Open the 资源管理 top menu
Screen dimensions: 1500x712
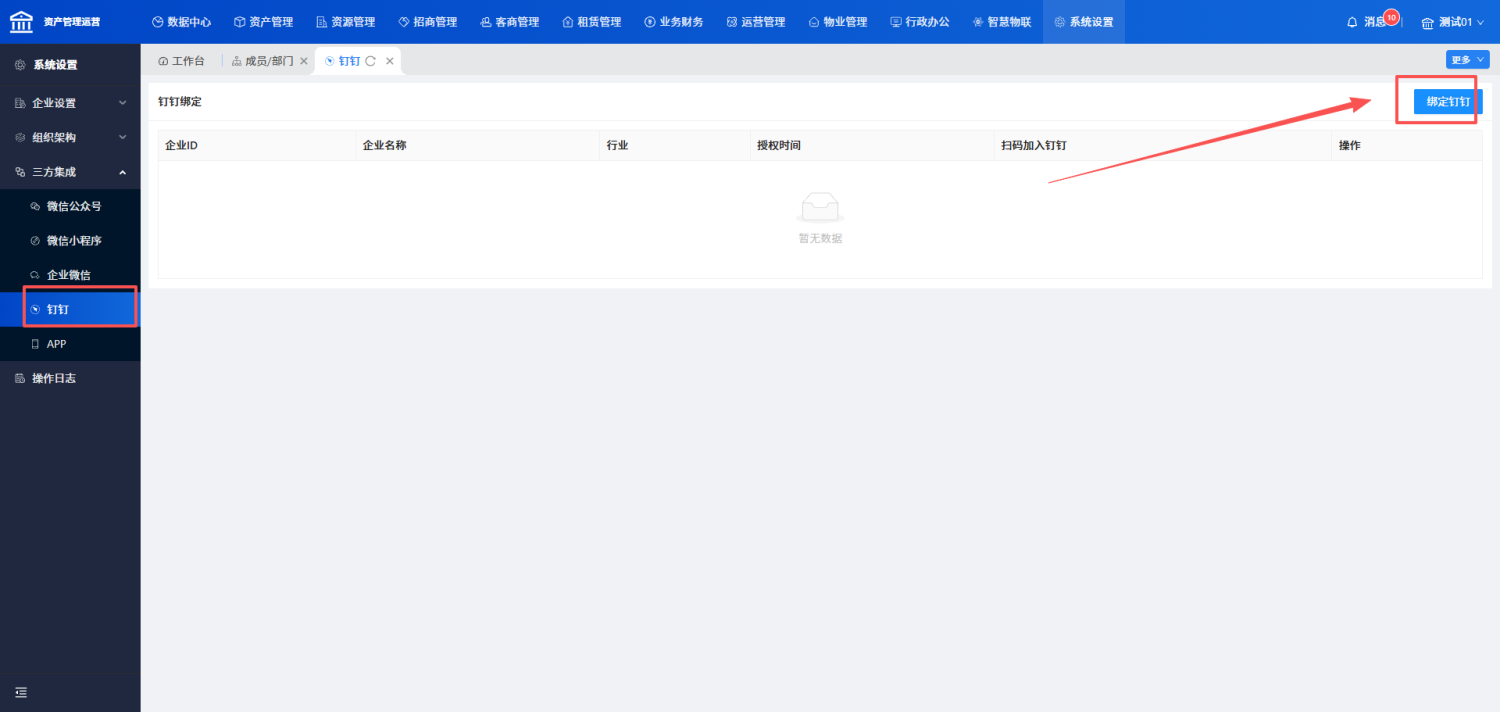(345, 21)
